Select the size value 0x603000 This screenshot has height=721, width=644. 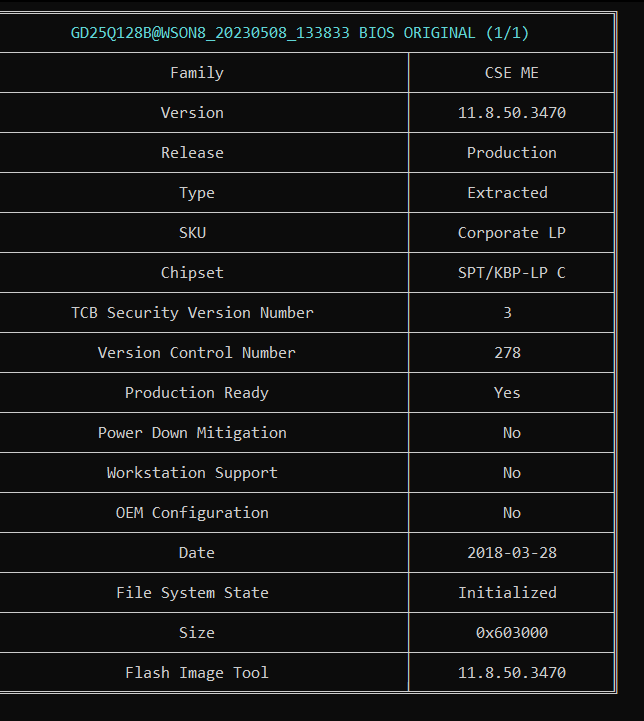click(511, 633)
